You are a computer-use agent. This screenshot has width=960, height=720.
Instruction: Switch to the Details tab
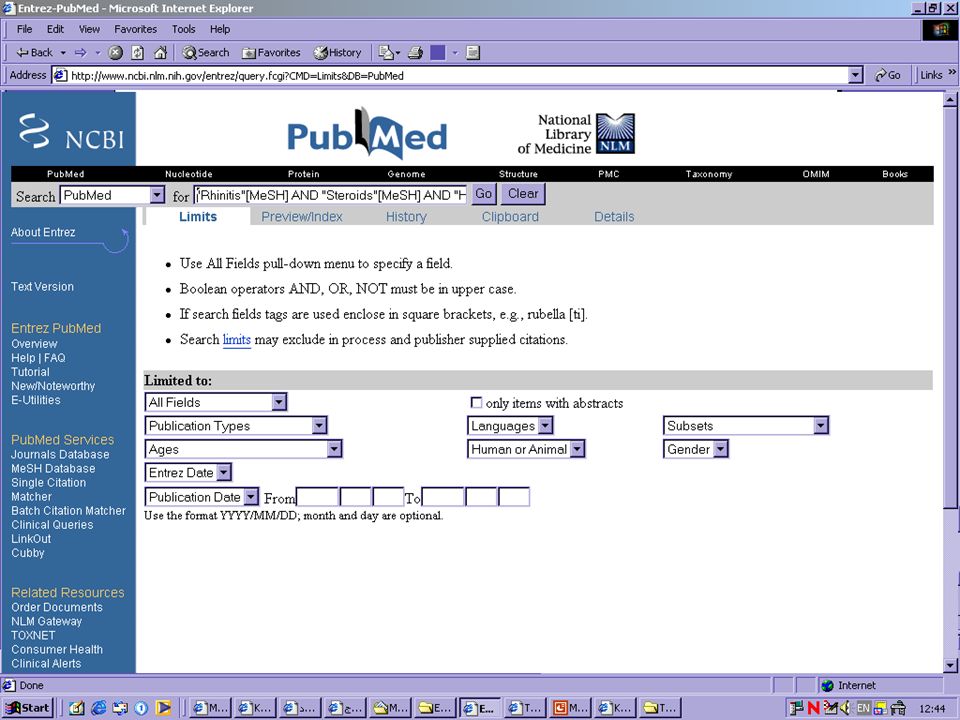[x=614, y=217]
